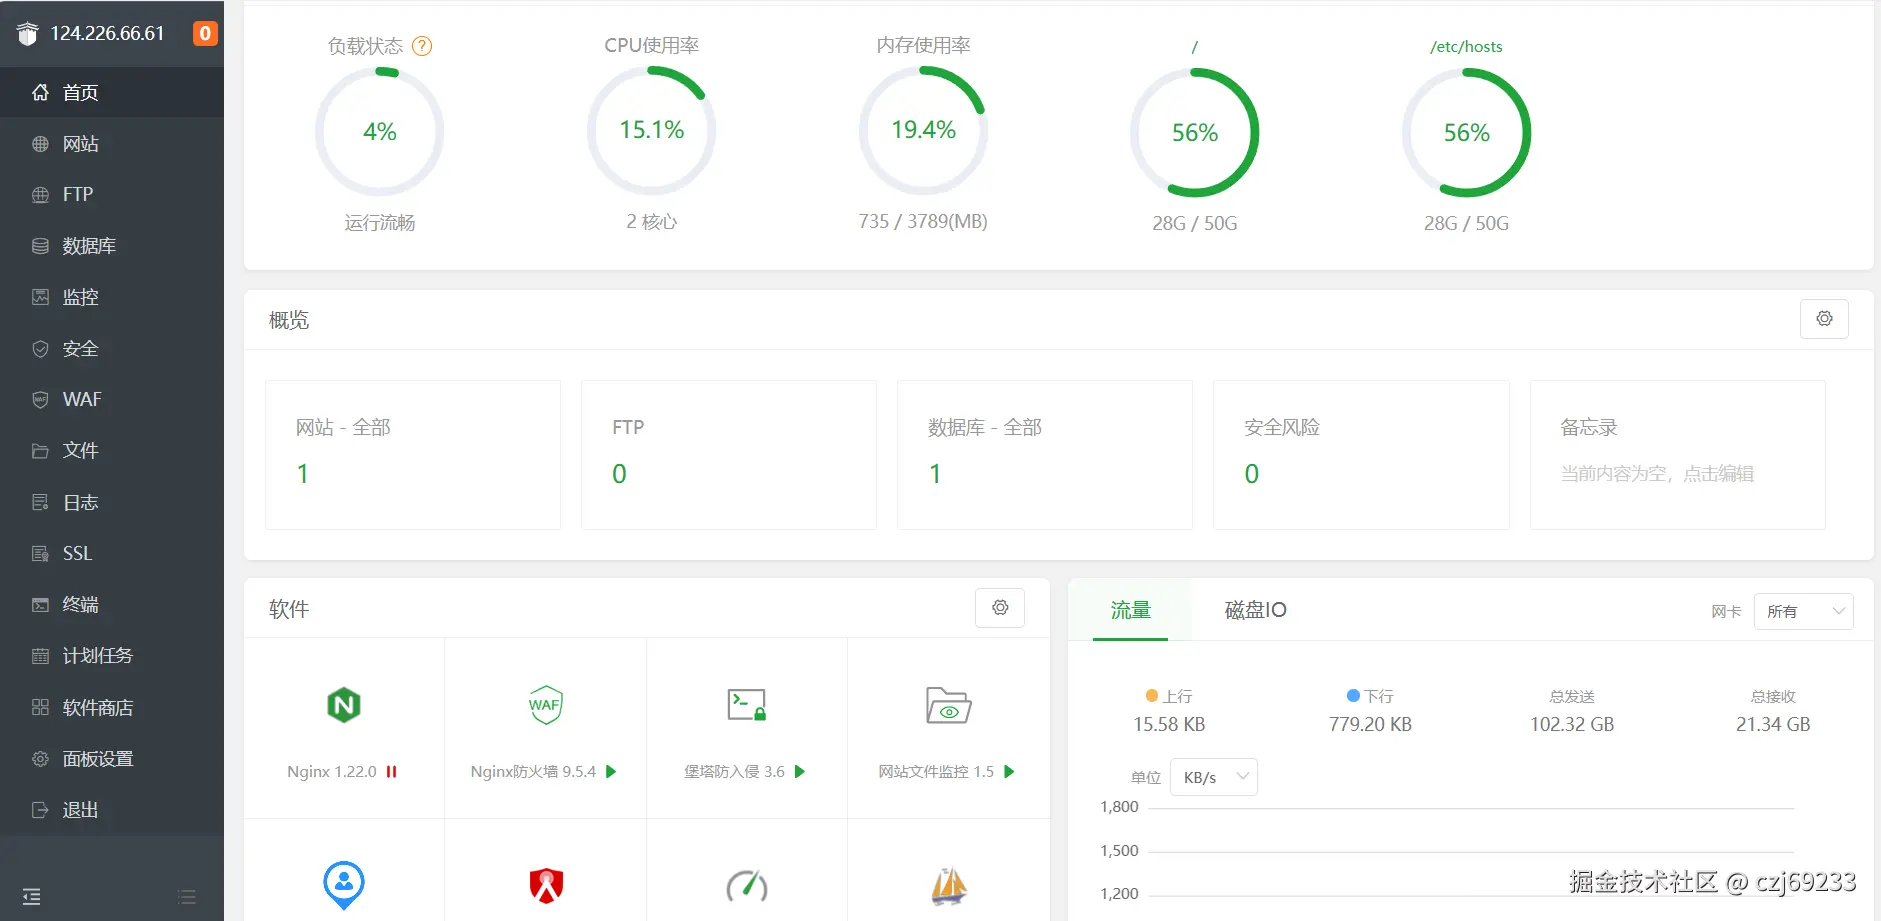Image resolution: width=1881 pixels, height=921 pixels.
Task: Switch to the 流量 tab
Action: pos(1130,610)
